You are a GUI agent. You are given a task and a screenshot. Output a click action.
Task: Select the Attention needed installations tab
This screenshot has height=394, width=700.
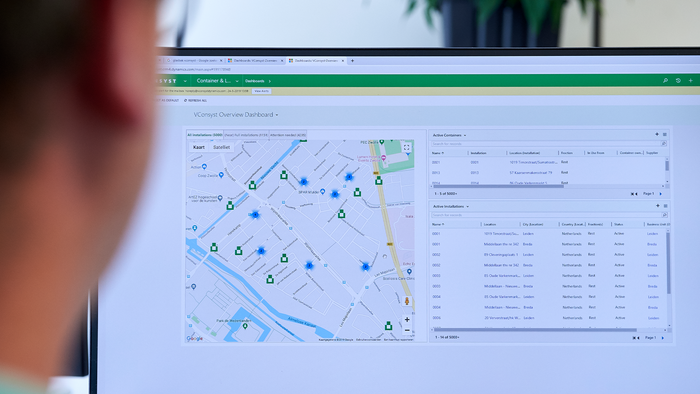click(x=288, y=135)
